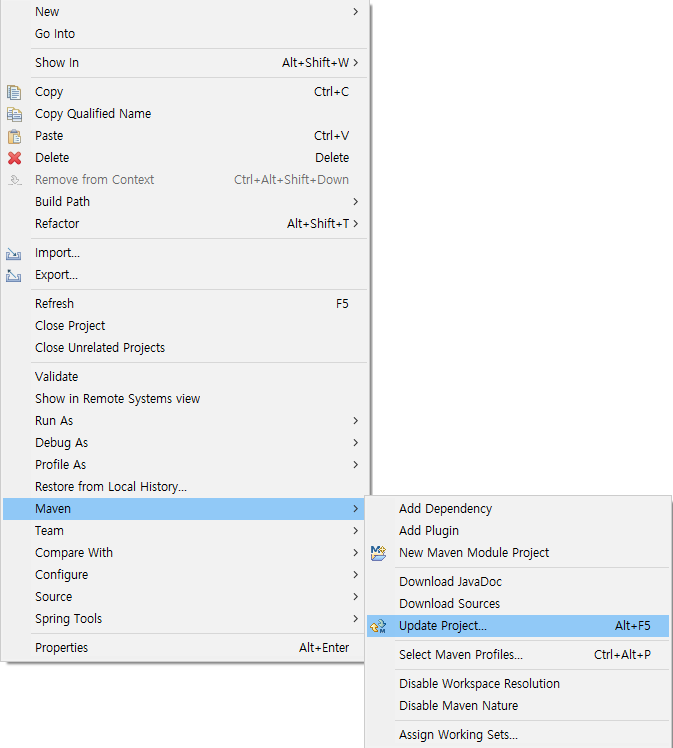
Task: Open Select Maven Profiles...
Action: [518, 655]
